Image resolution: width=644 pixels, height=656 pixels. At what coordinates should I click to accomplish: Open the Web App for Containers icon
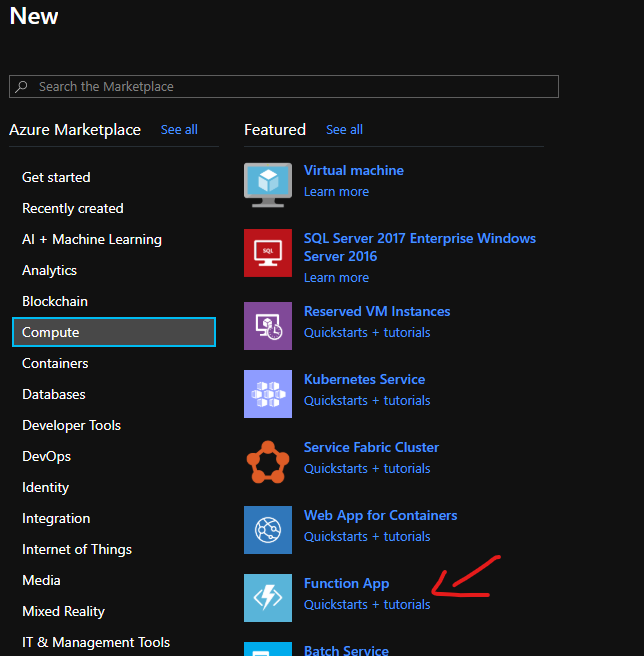tap(268, 530)
